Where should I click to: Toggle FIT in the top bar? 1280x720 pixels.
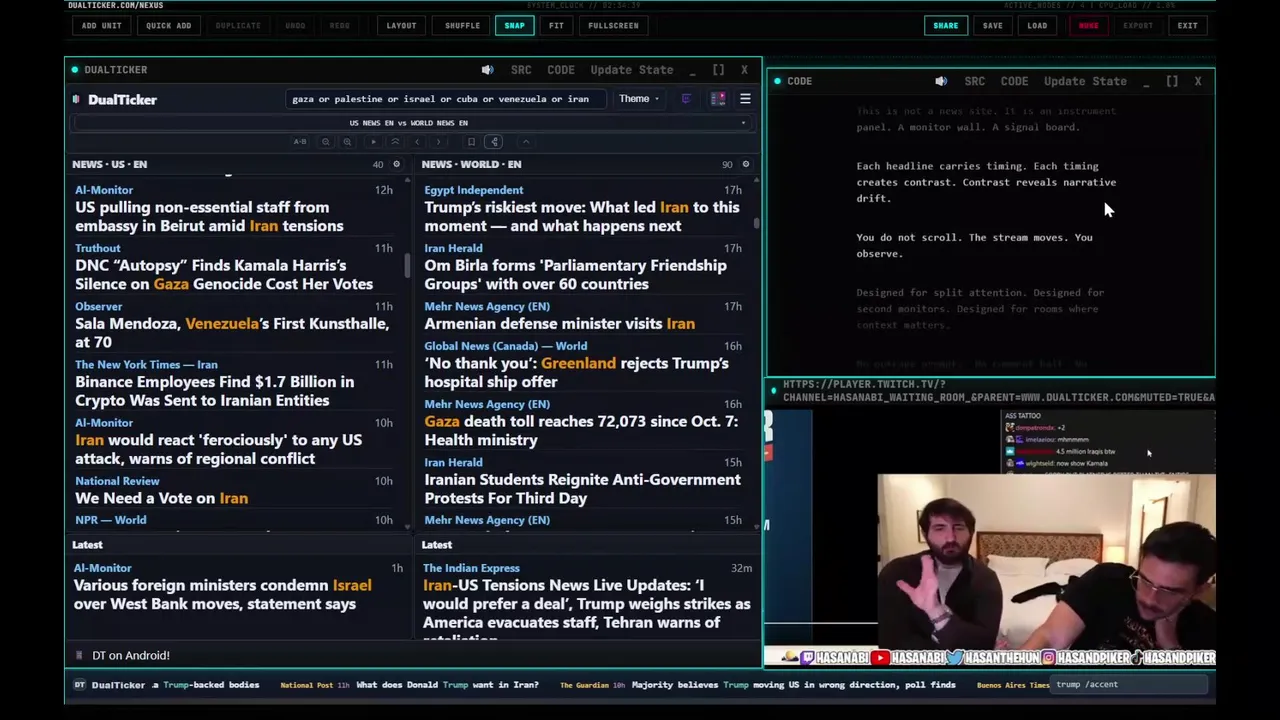pyautogui.click(x=556, y=25)
